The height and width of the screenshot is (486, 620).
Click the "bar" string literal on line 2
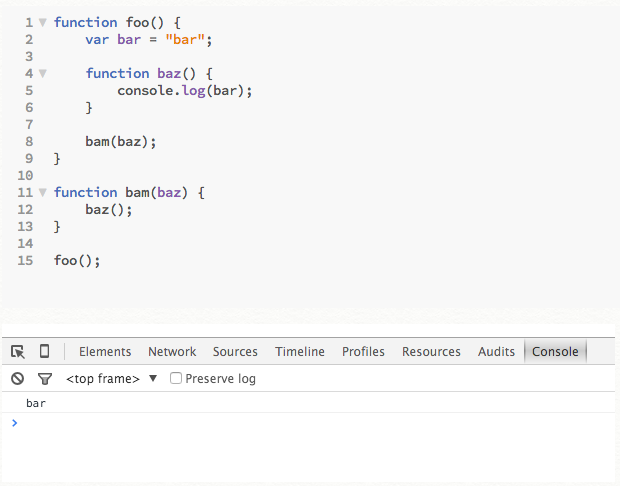[x=185, y=40]
